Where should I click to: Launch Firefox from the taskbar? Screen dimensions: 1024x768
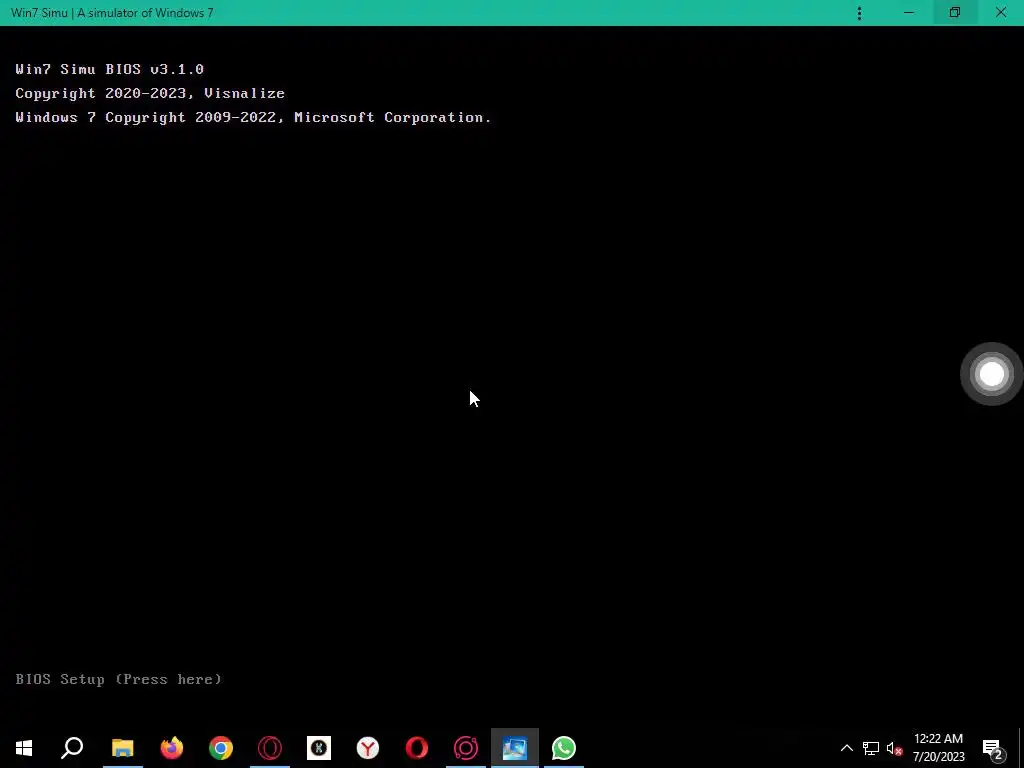[x=172, y=748]
